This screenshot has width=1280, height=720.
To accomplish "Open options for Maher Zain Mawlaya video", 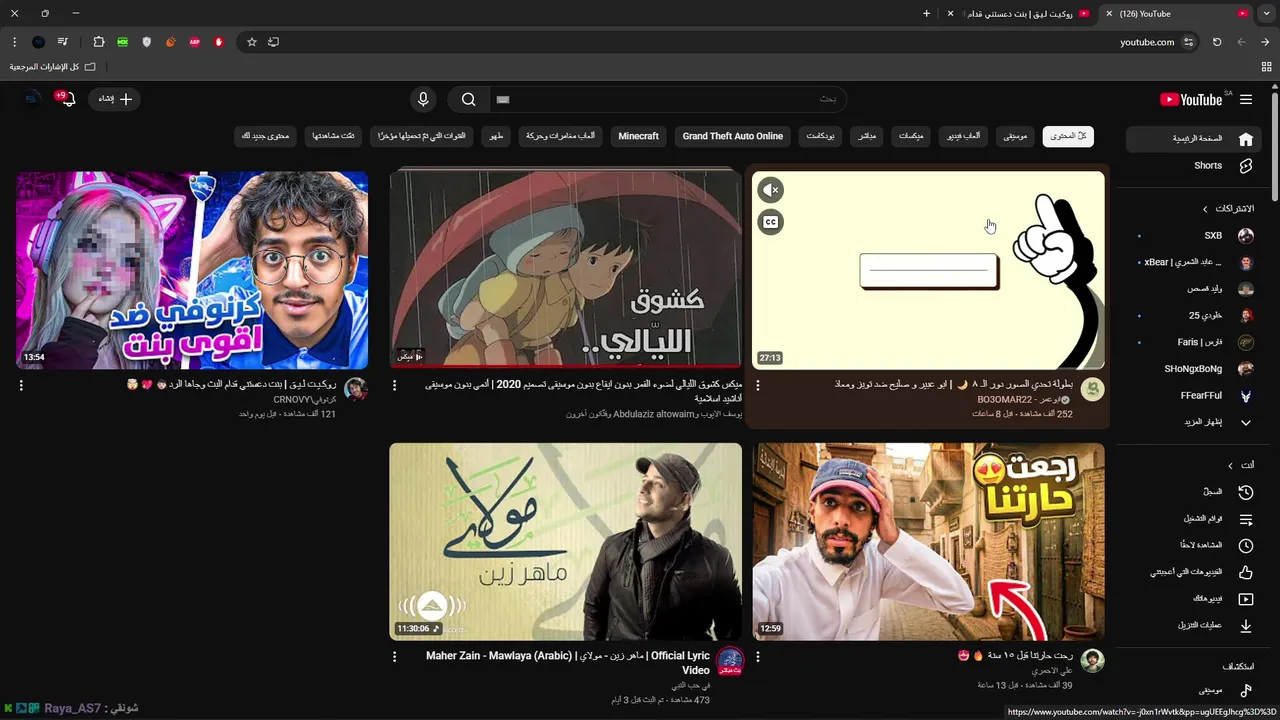I will click(395, 657).
